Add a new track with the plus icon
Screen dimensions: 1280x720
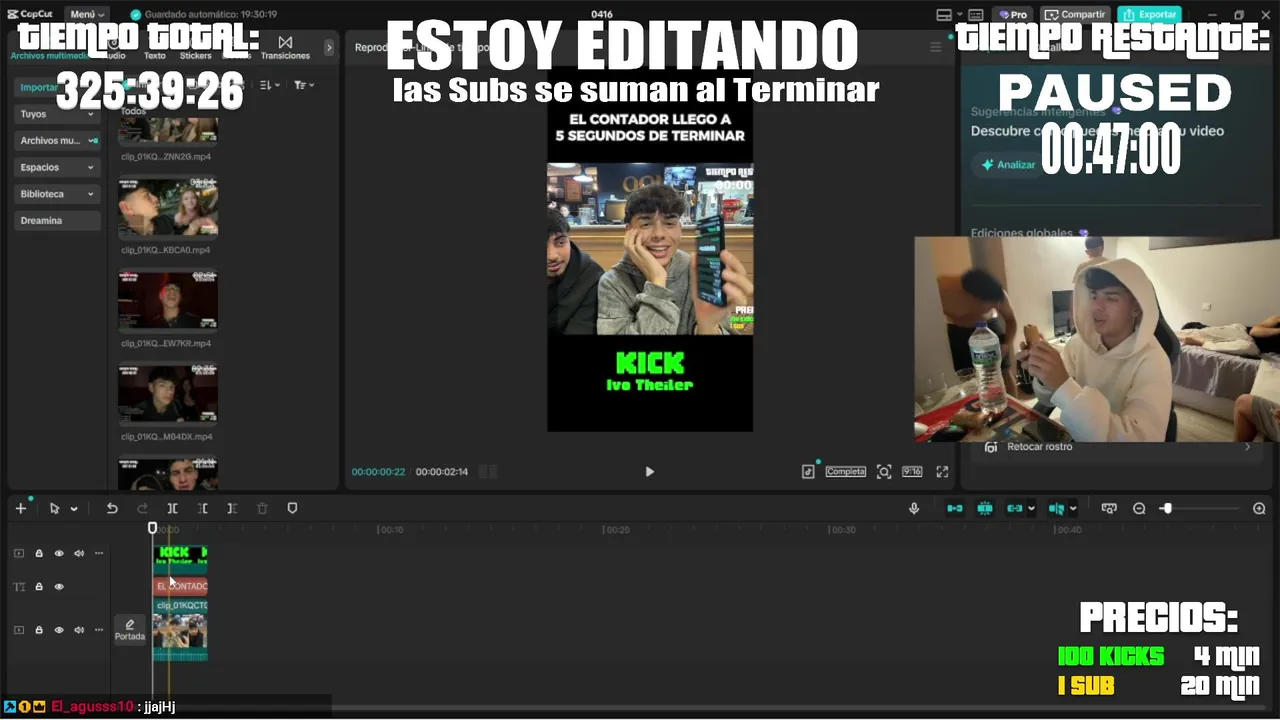point(20,508)
